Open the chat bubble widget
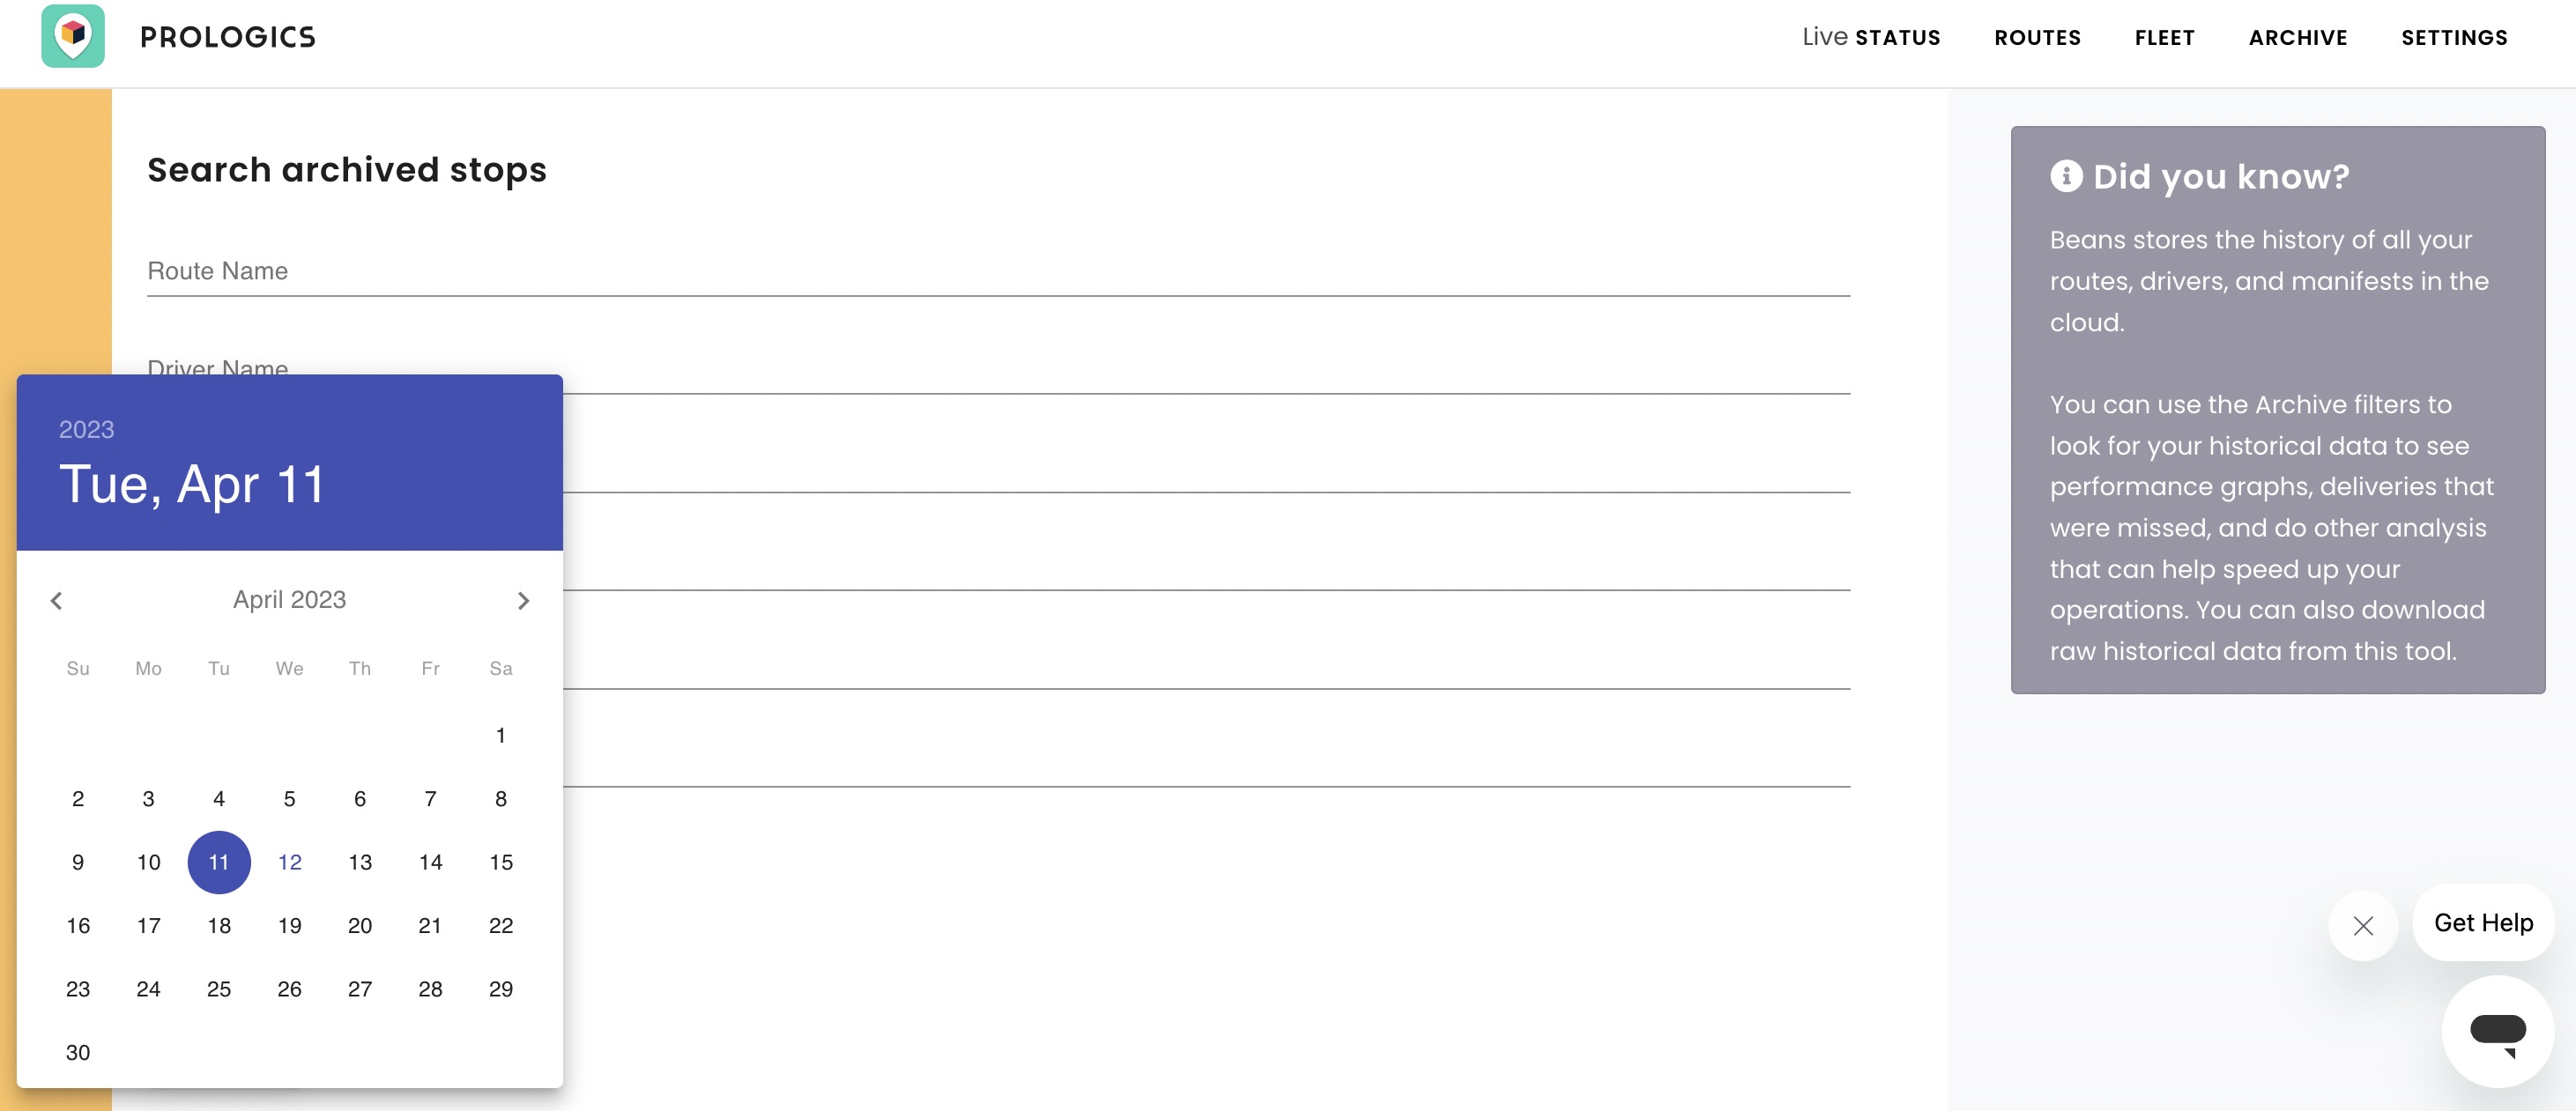The width and height of the screenshot is (2576, 1111). click(x=2497, y=1031)
